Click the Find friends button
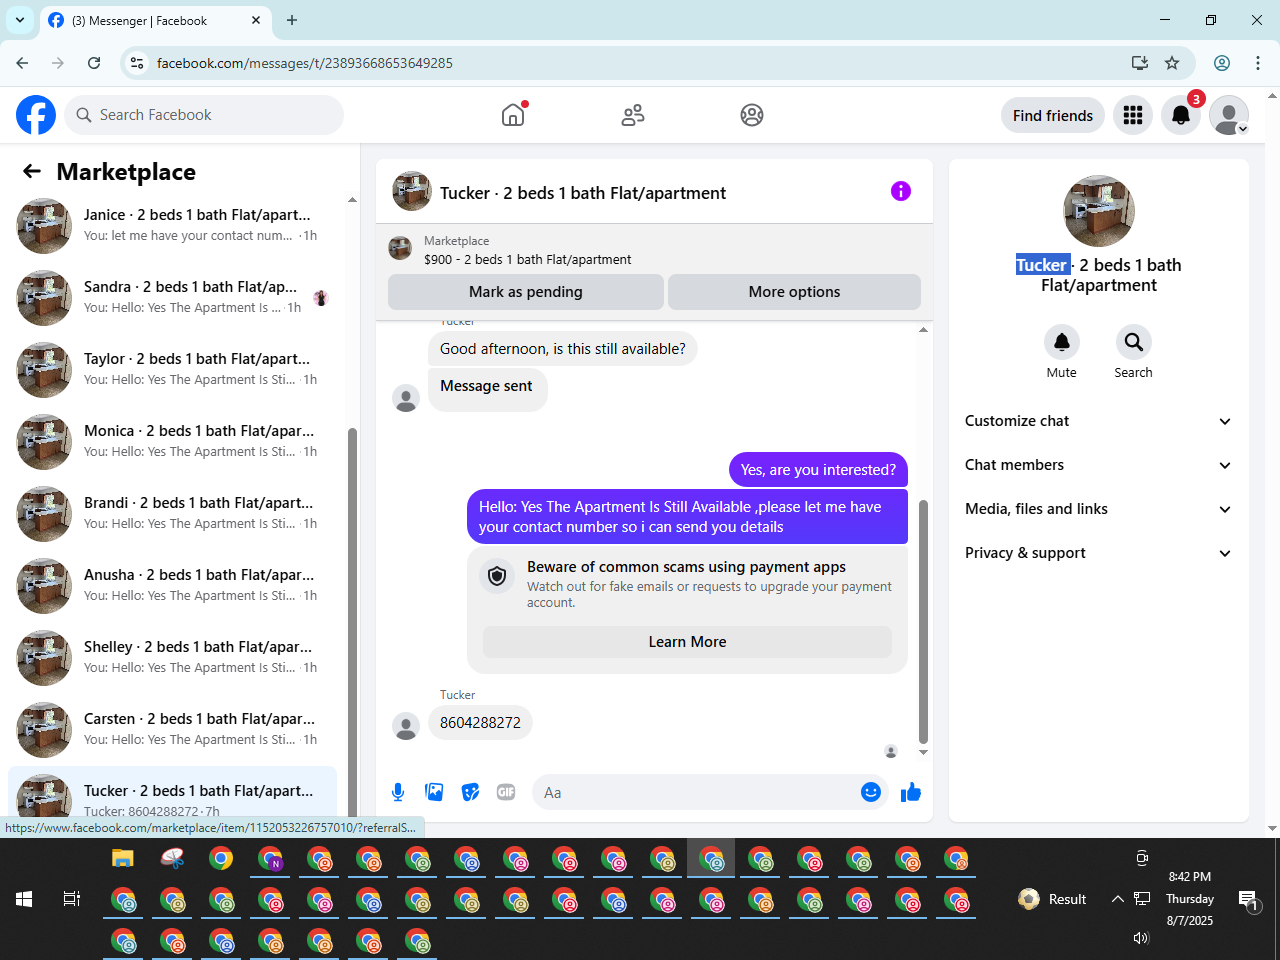 (1053, 116)
